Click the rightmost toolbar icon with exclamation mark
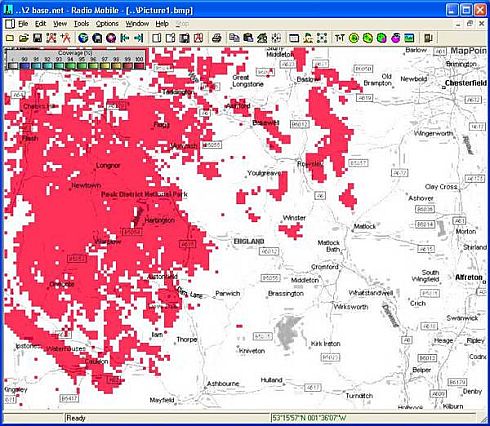Viewport: 490px width, 426px height. [x=428, y=38]
